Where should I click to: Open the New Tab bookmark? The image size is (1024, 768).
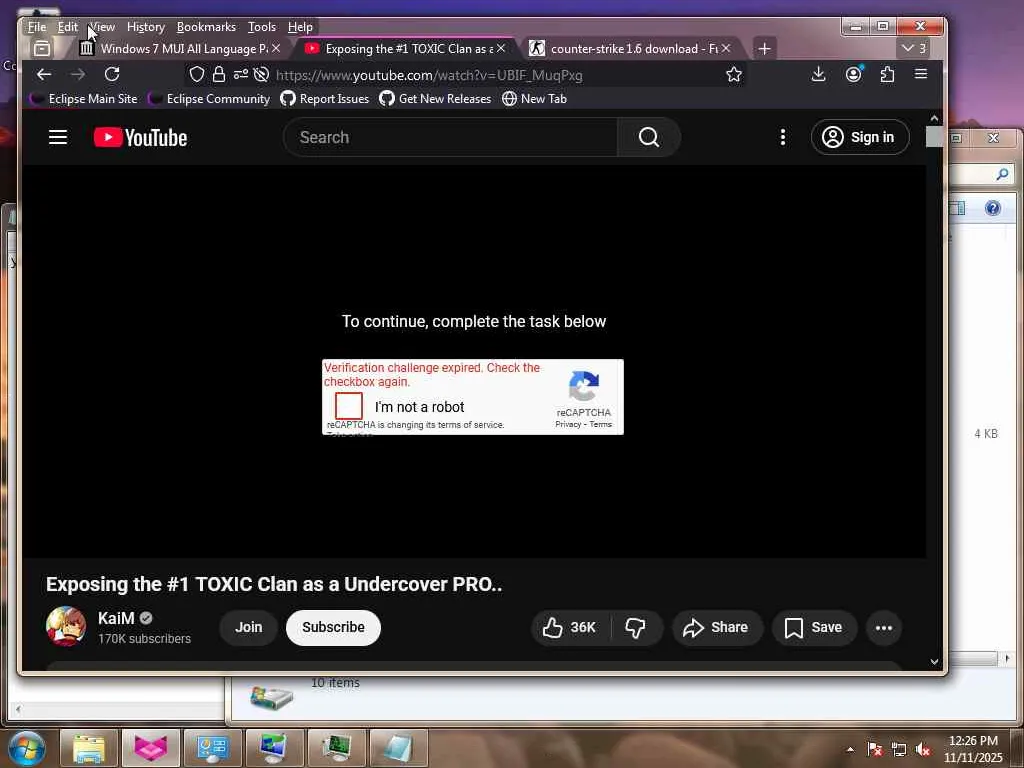[534, 99]
